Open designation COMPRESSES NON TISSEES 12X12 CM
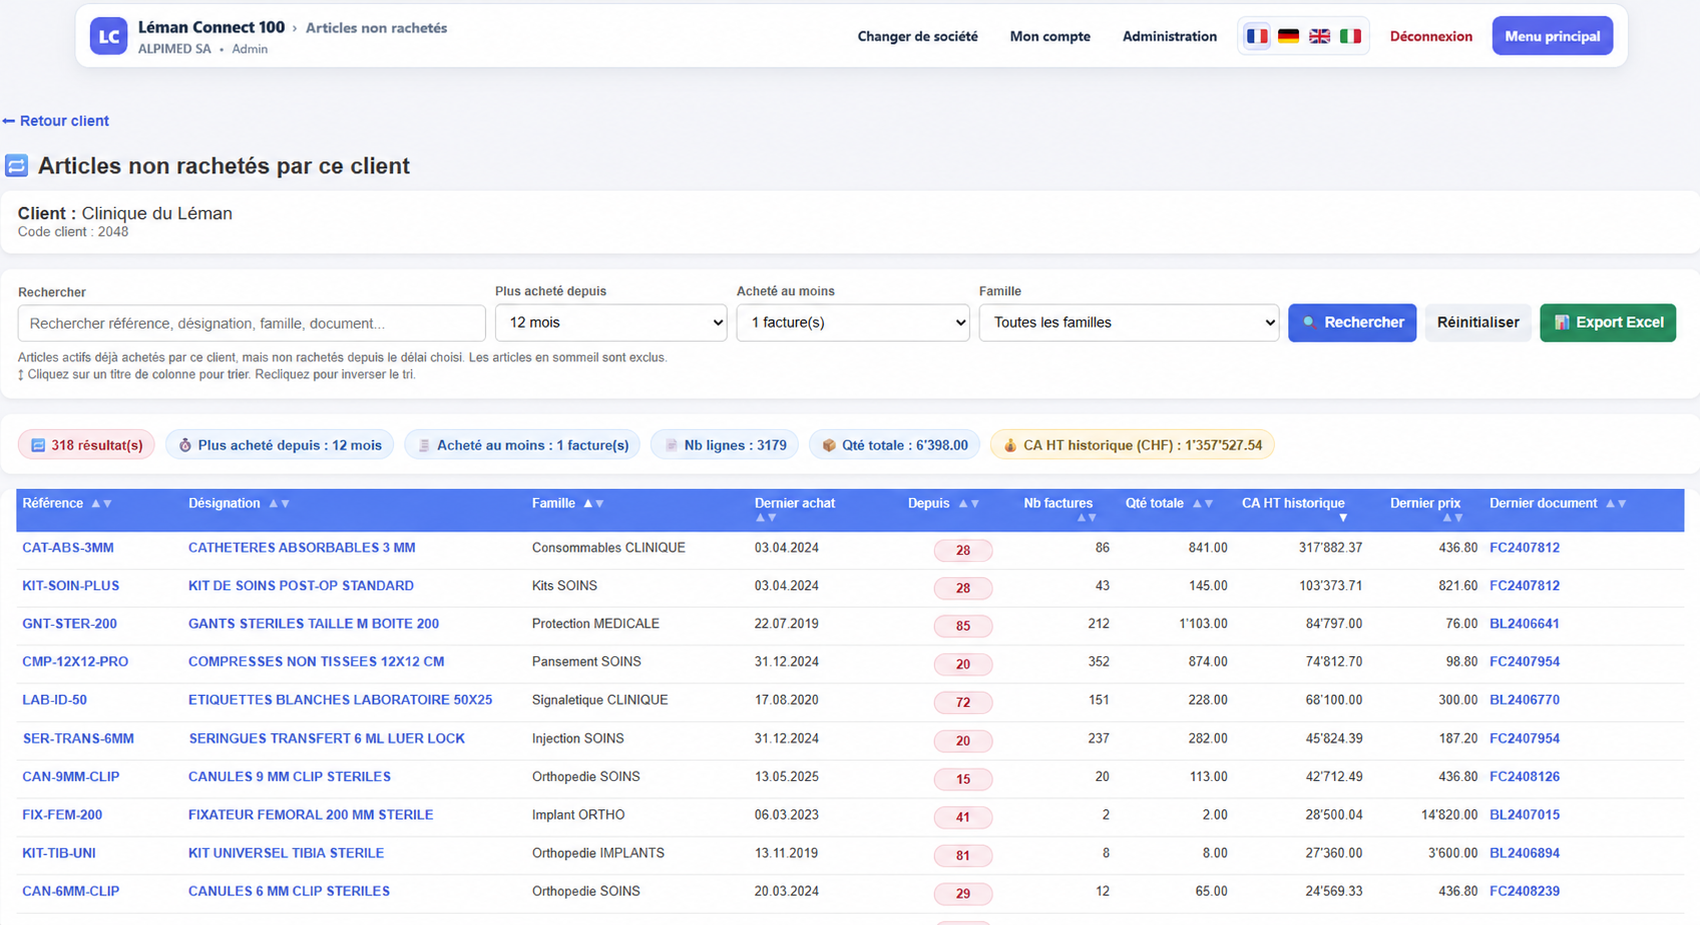 click(x=316, y=662)
